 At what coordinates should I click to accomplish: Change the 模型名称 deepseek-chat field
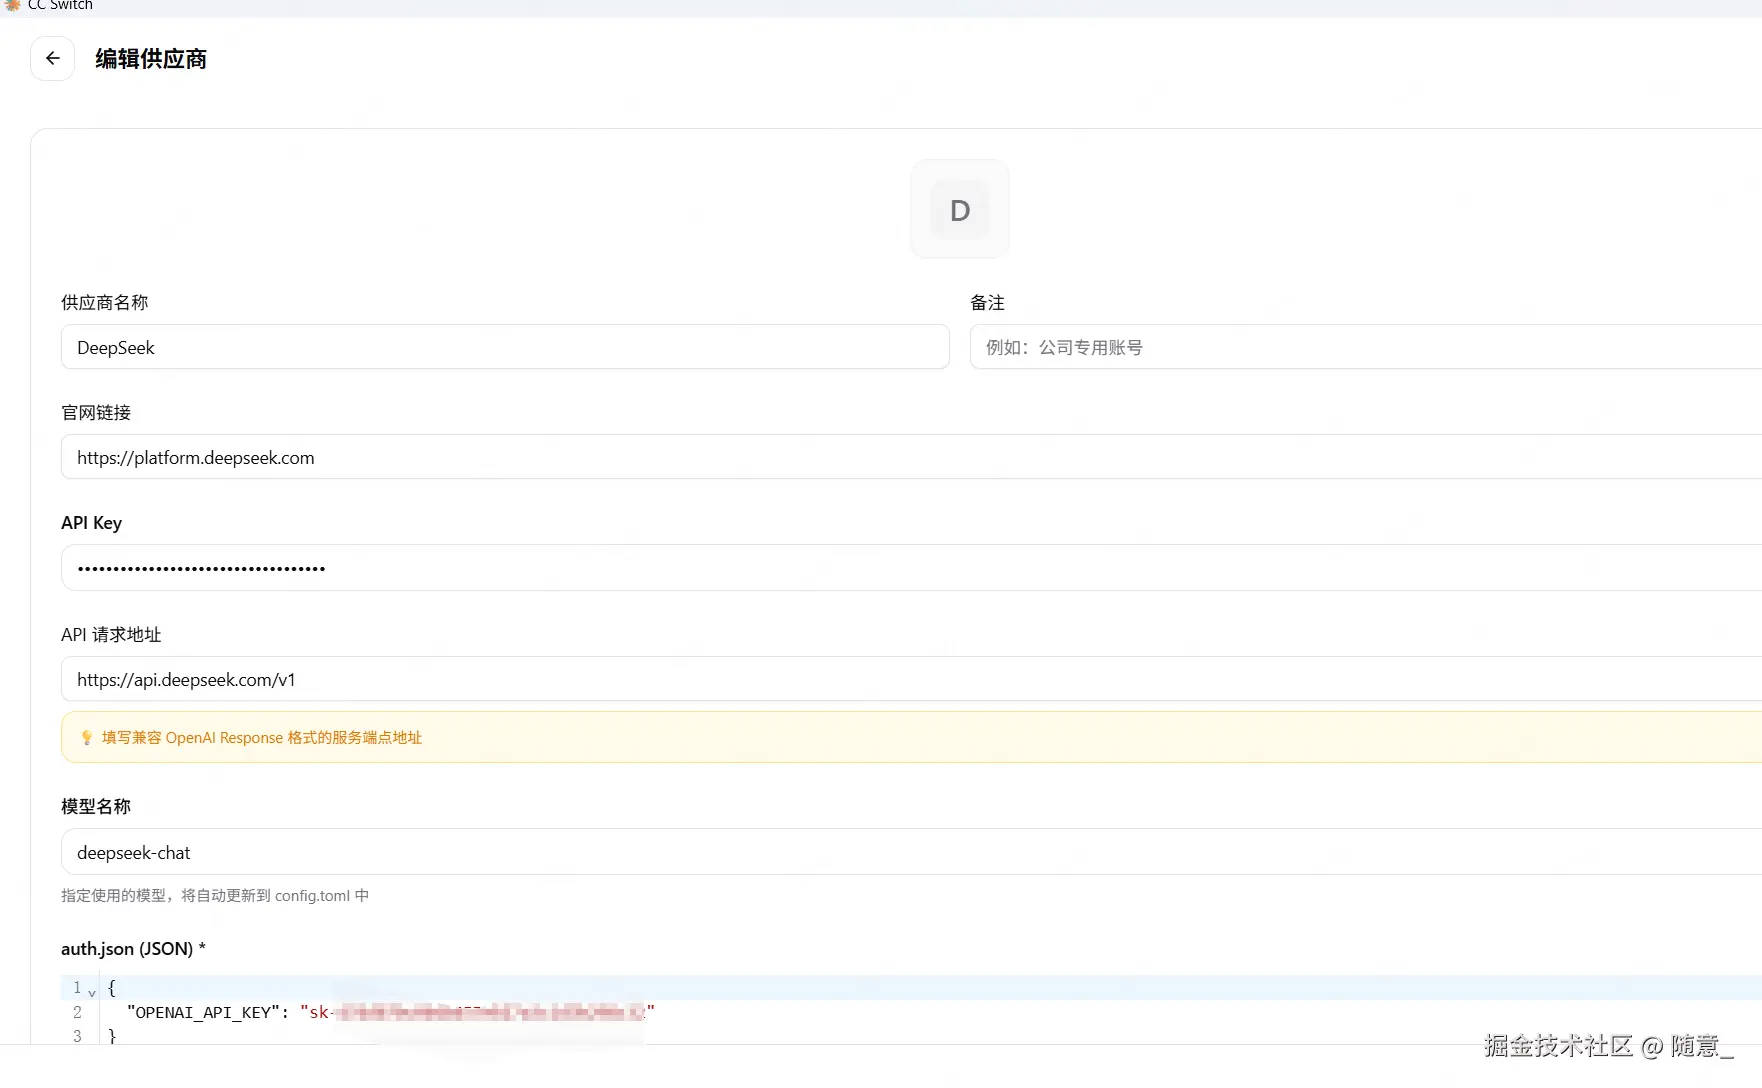click(x=911, y=852)
